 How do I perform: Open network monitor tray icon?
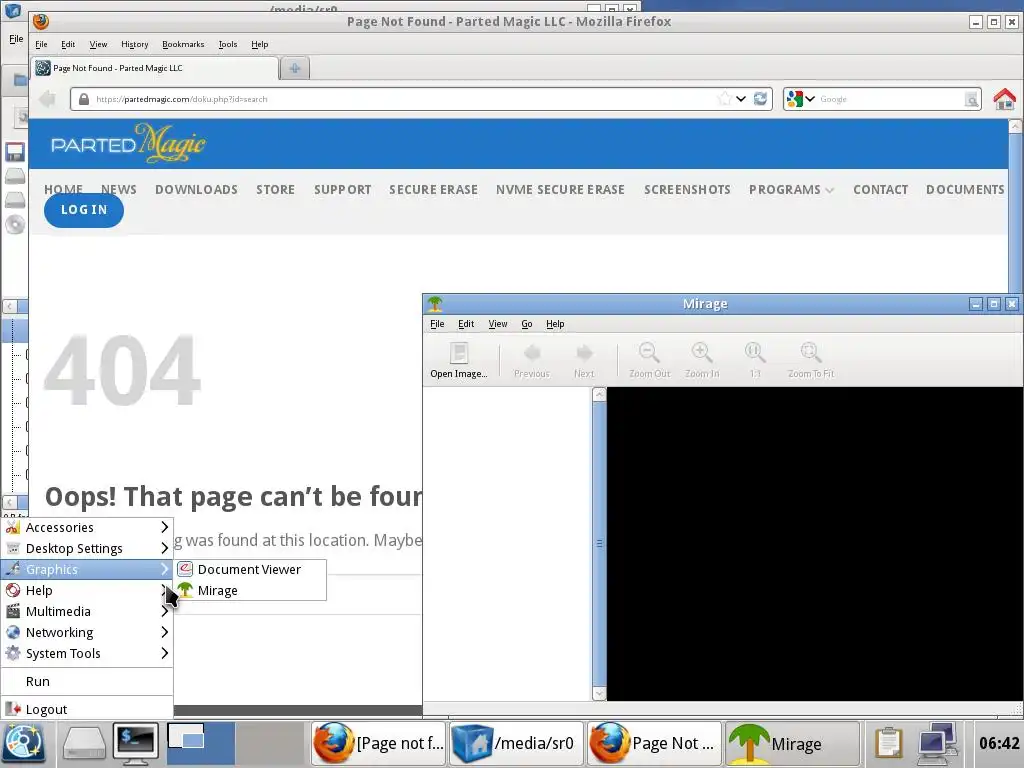[936, 744]
